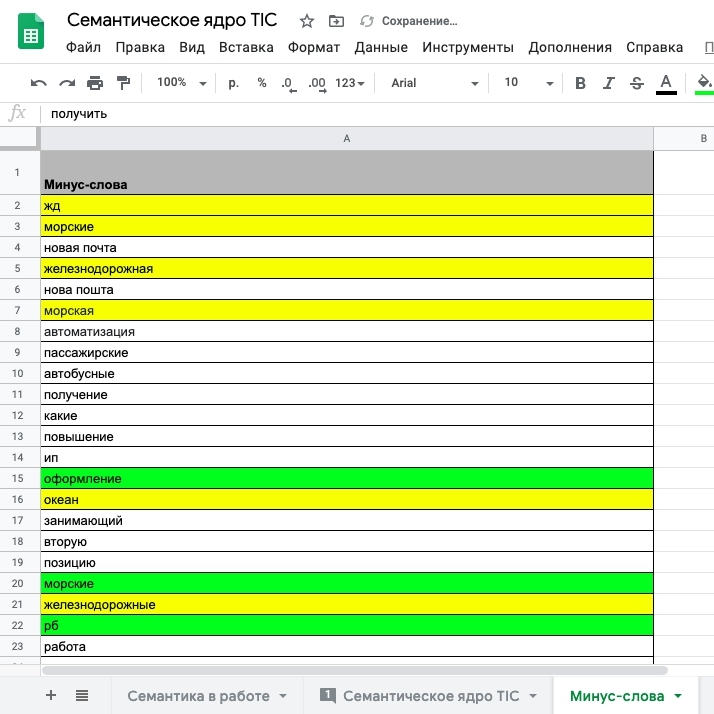Toggle strikethrough formatting
Viewport: 714px width, 714px height.
click(x=636, y=83)
